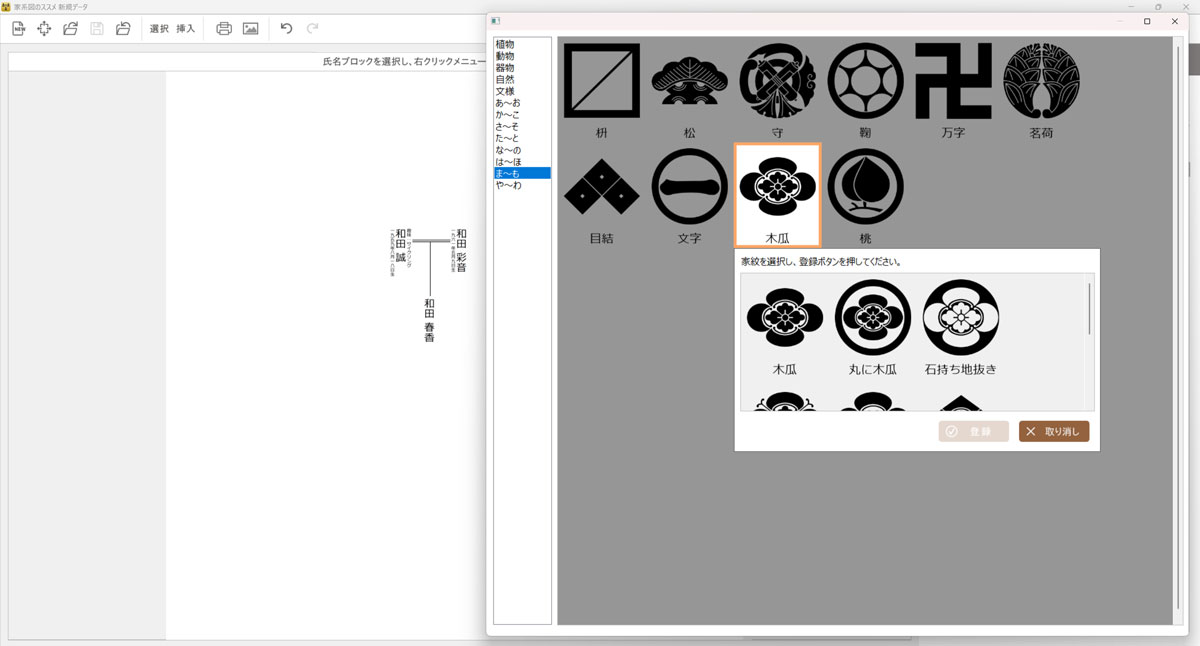This screenshot has width=1200, height=646.
Task: Select the 動物 category
Action: [x=522, y=56]
